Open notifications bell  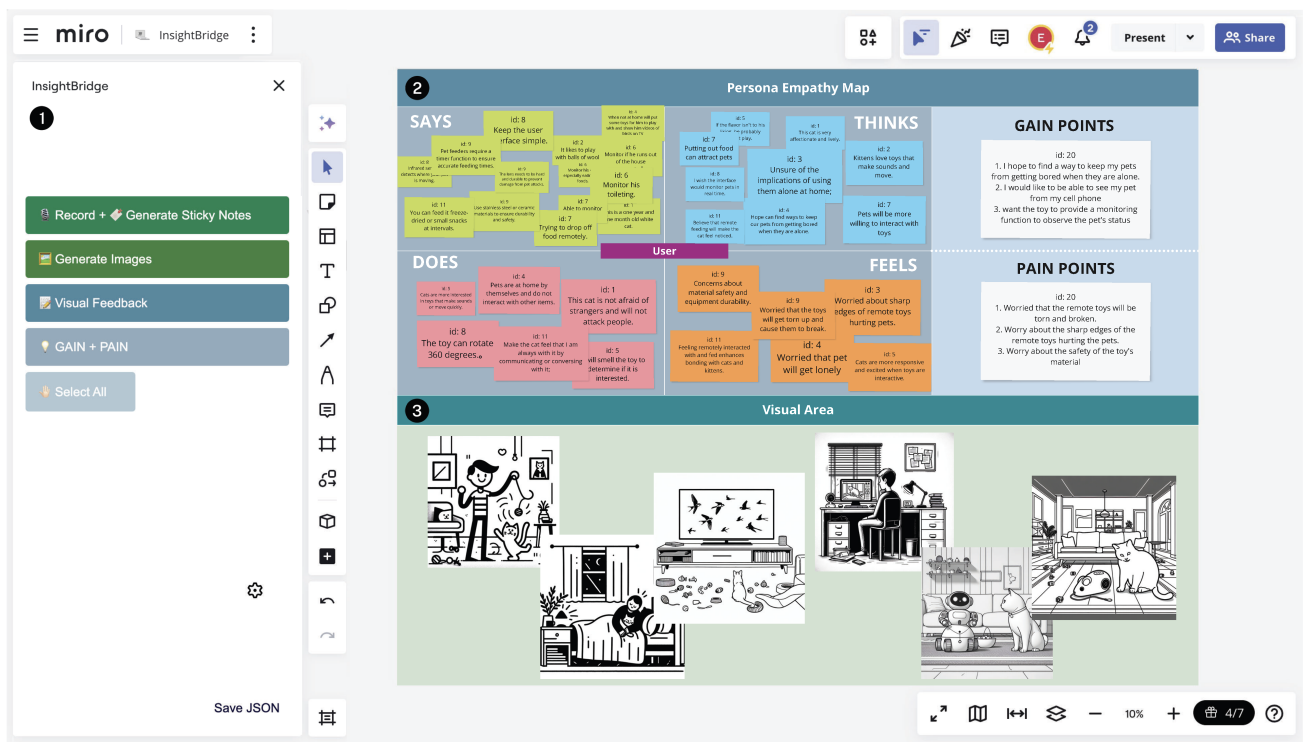coord(1082,38)
